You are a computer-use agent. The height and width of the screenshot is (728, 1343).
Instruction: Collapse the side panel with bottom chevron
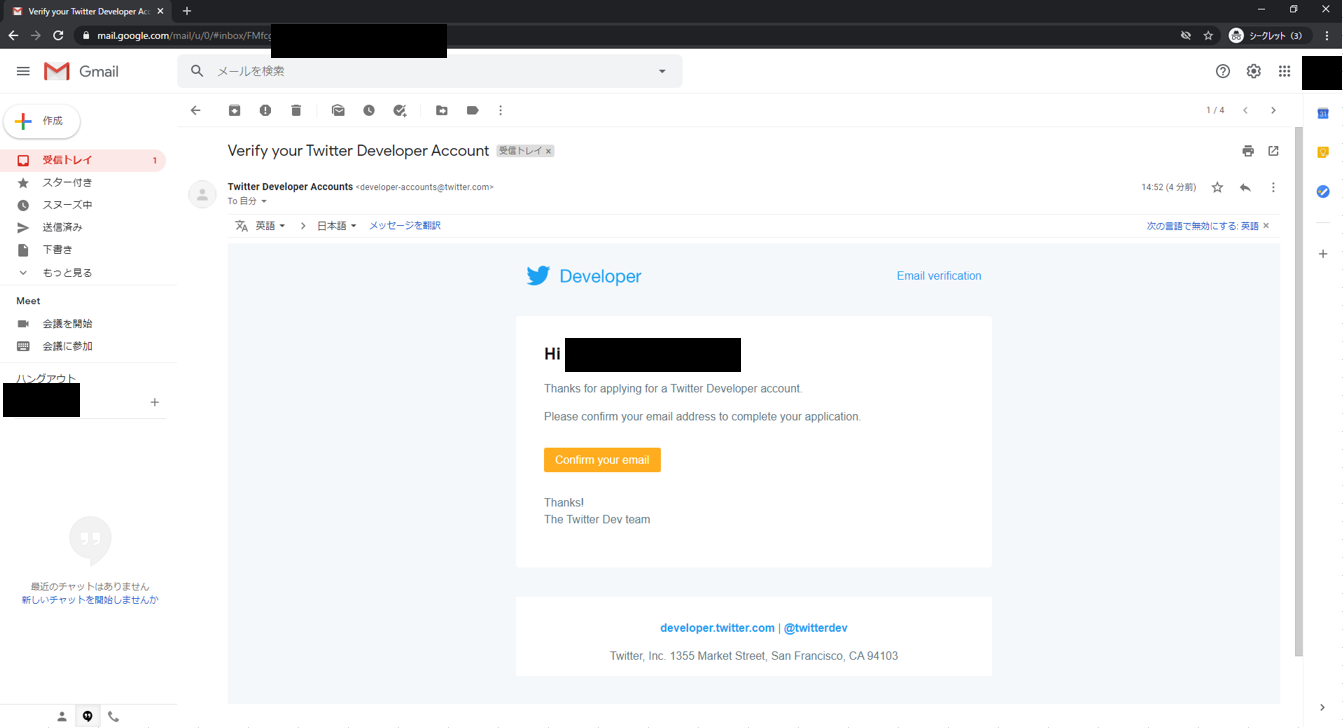point(1323,708)
